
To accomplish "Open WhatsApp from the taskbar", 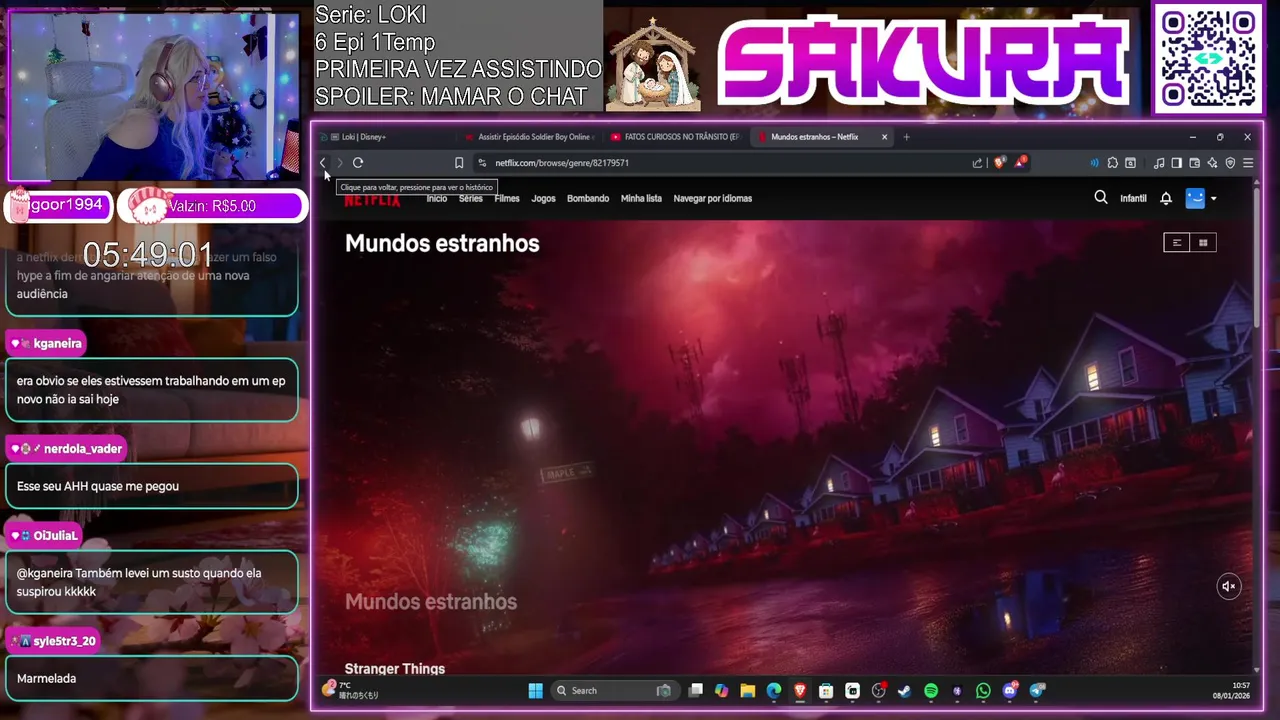I will [983, 690].
